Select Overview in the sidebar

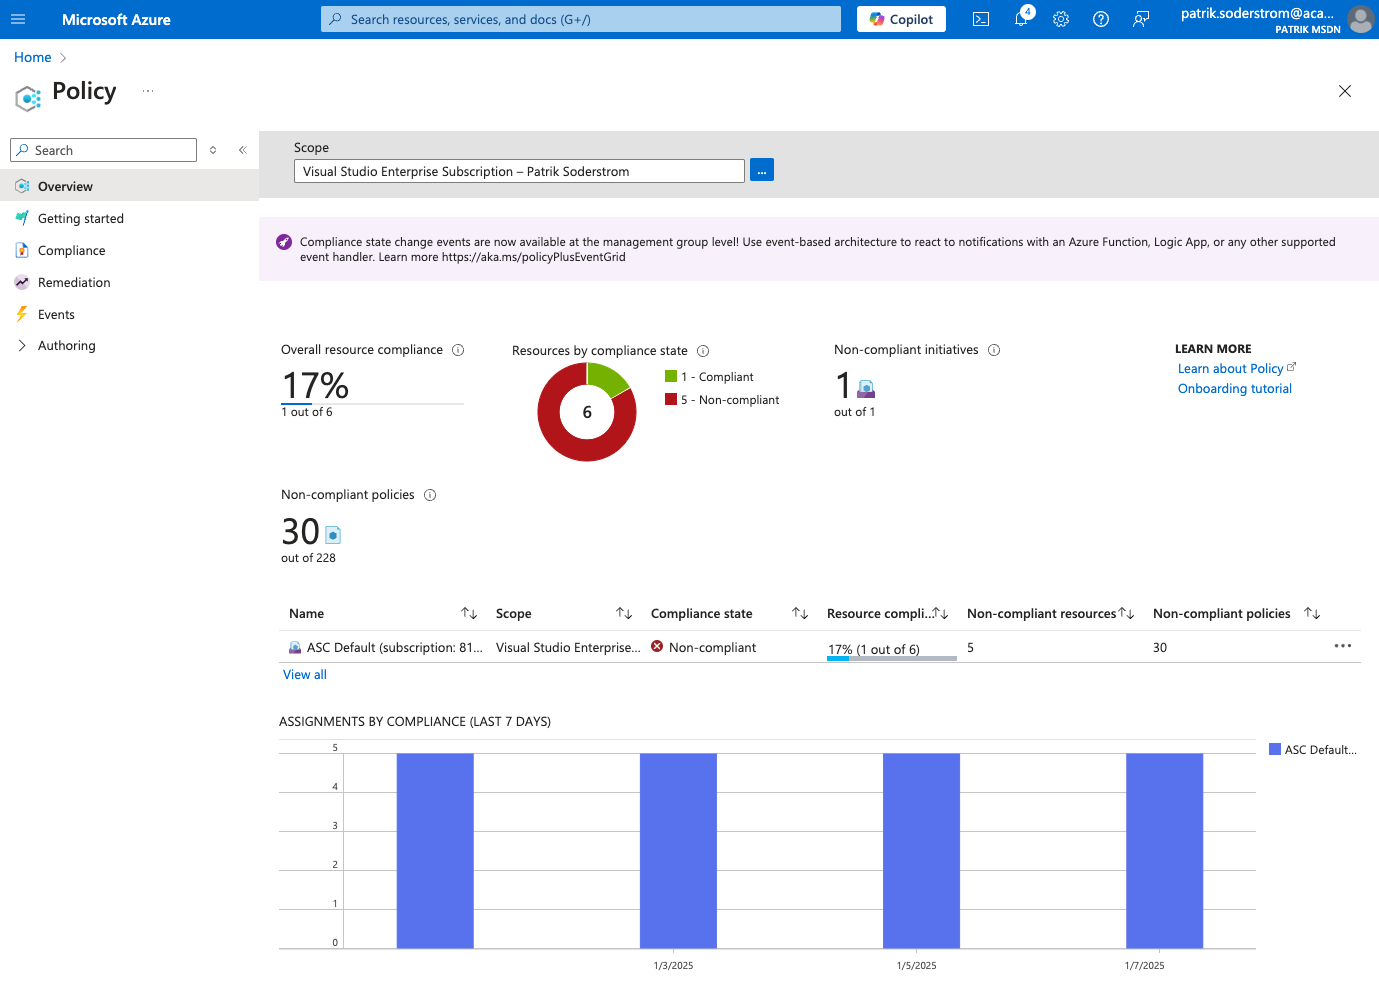(129, 186)
